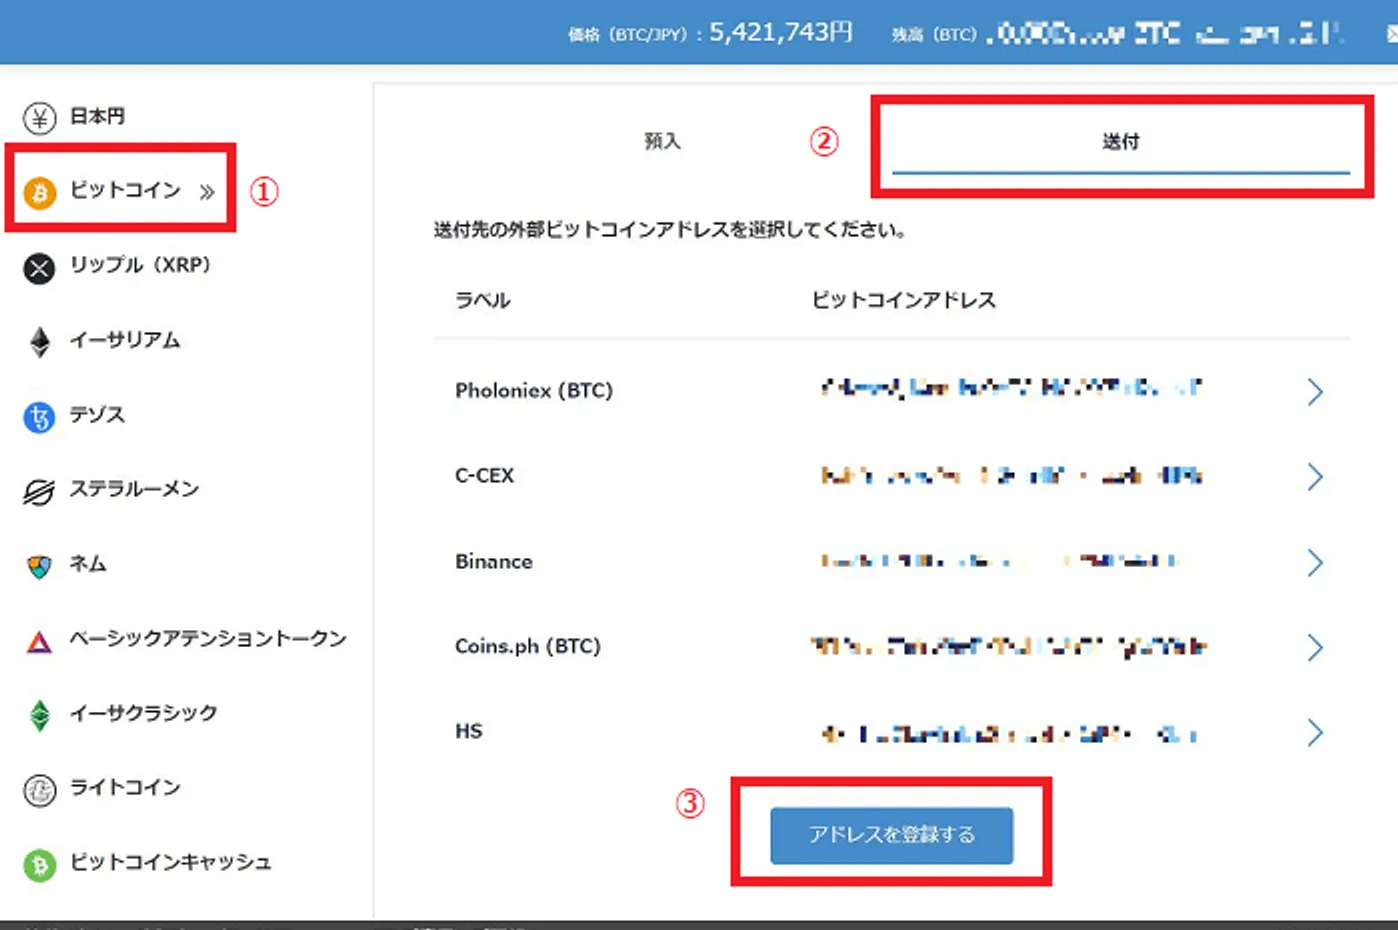1398x930 pixels.
Task: Open chevron for HS row
Action: tap(1315, 733)
